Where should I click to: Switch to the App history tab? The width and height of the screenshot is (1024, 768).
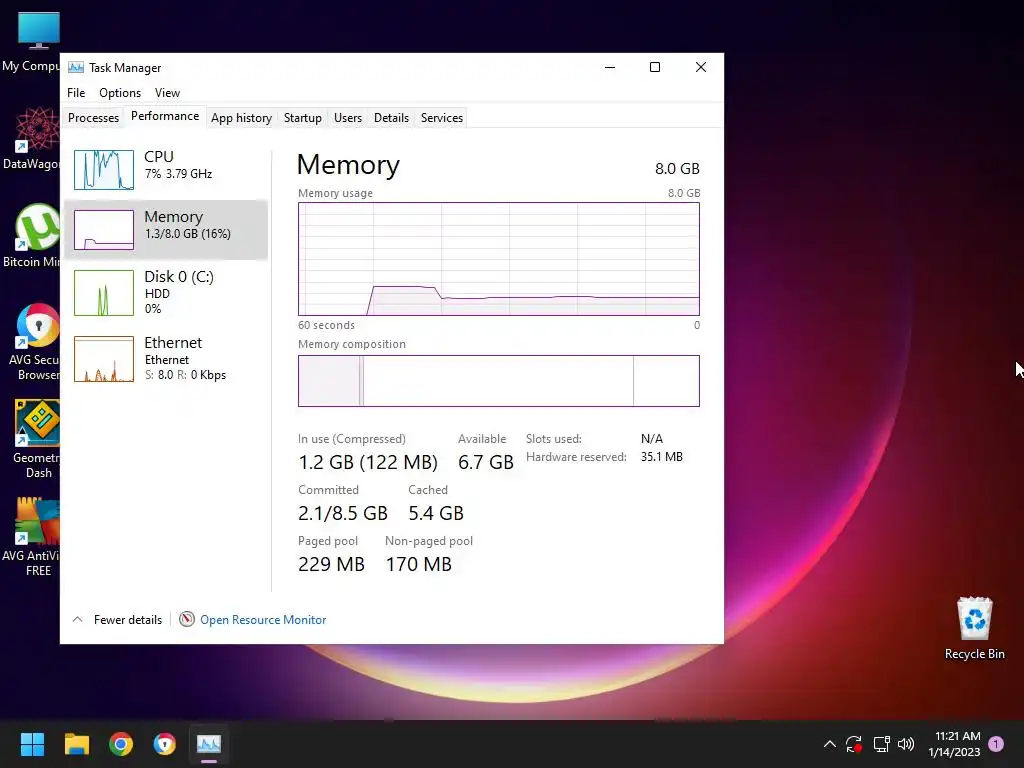241,118
